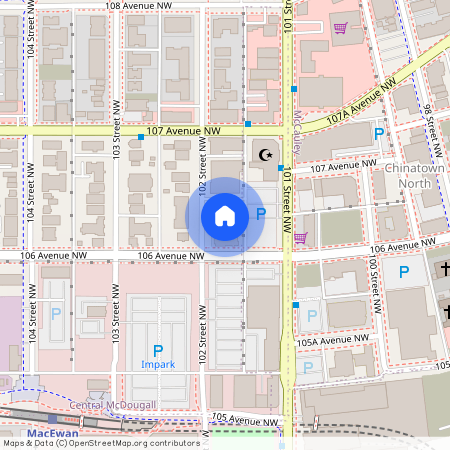Image resolution: width=450 pixels, height=450 pixels.
Task: Click the Chinatown North neighbourhood label
Action: [x=415, y=176]
